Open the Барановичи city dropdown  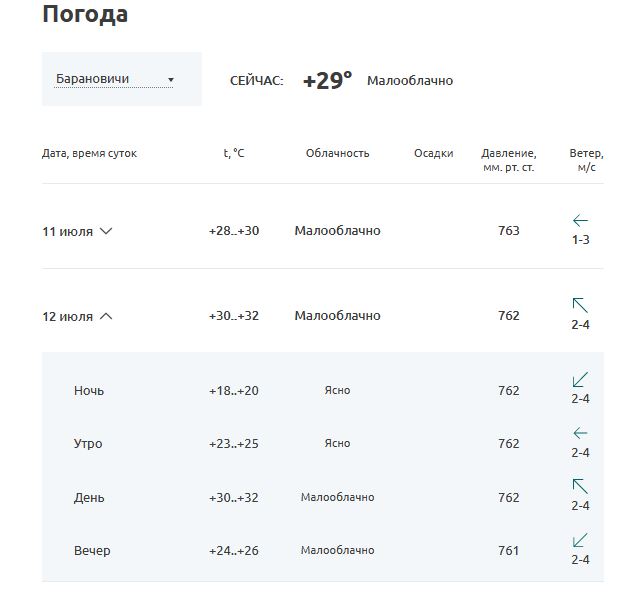[114, 79]
